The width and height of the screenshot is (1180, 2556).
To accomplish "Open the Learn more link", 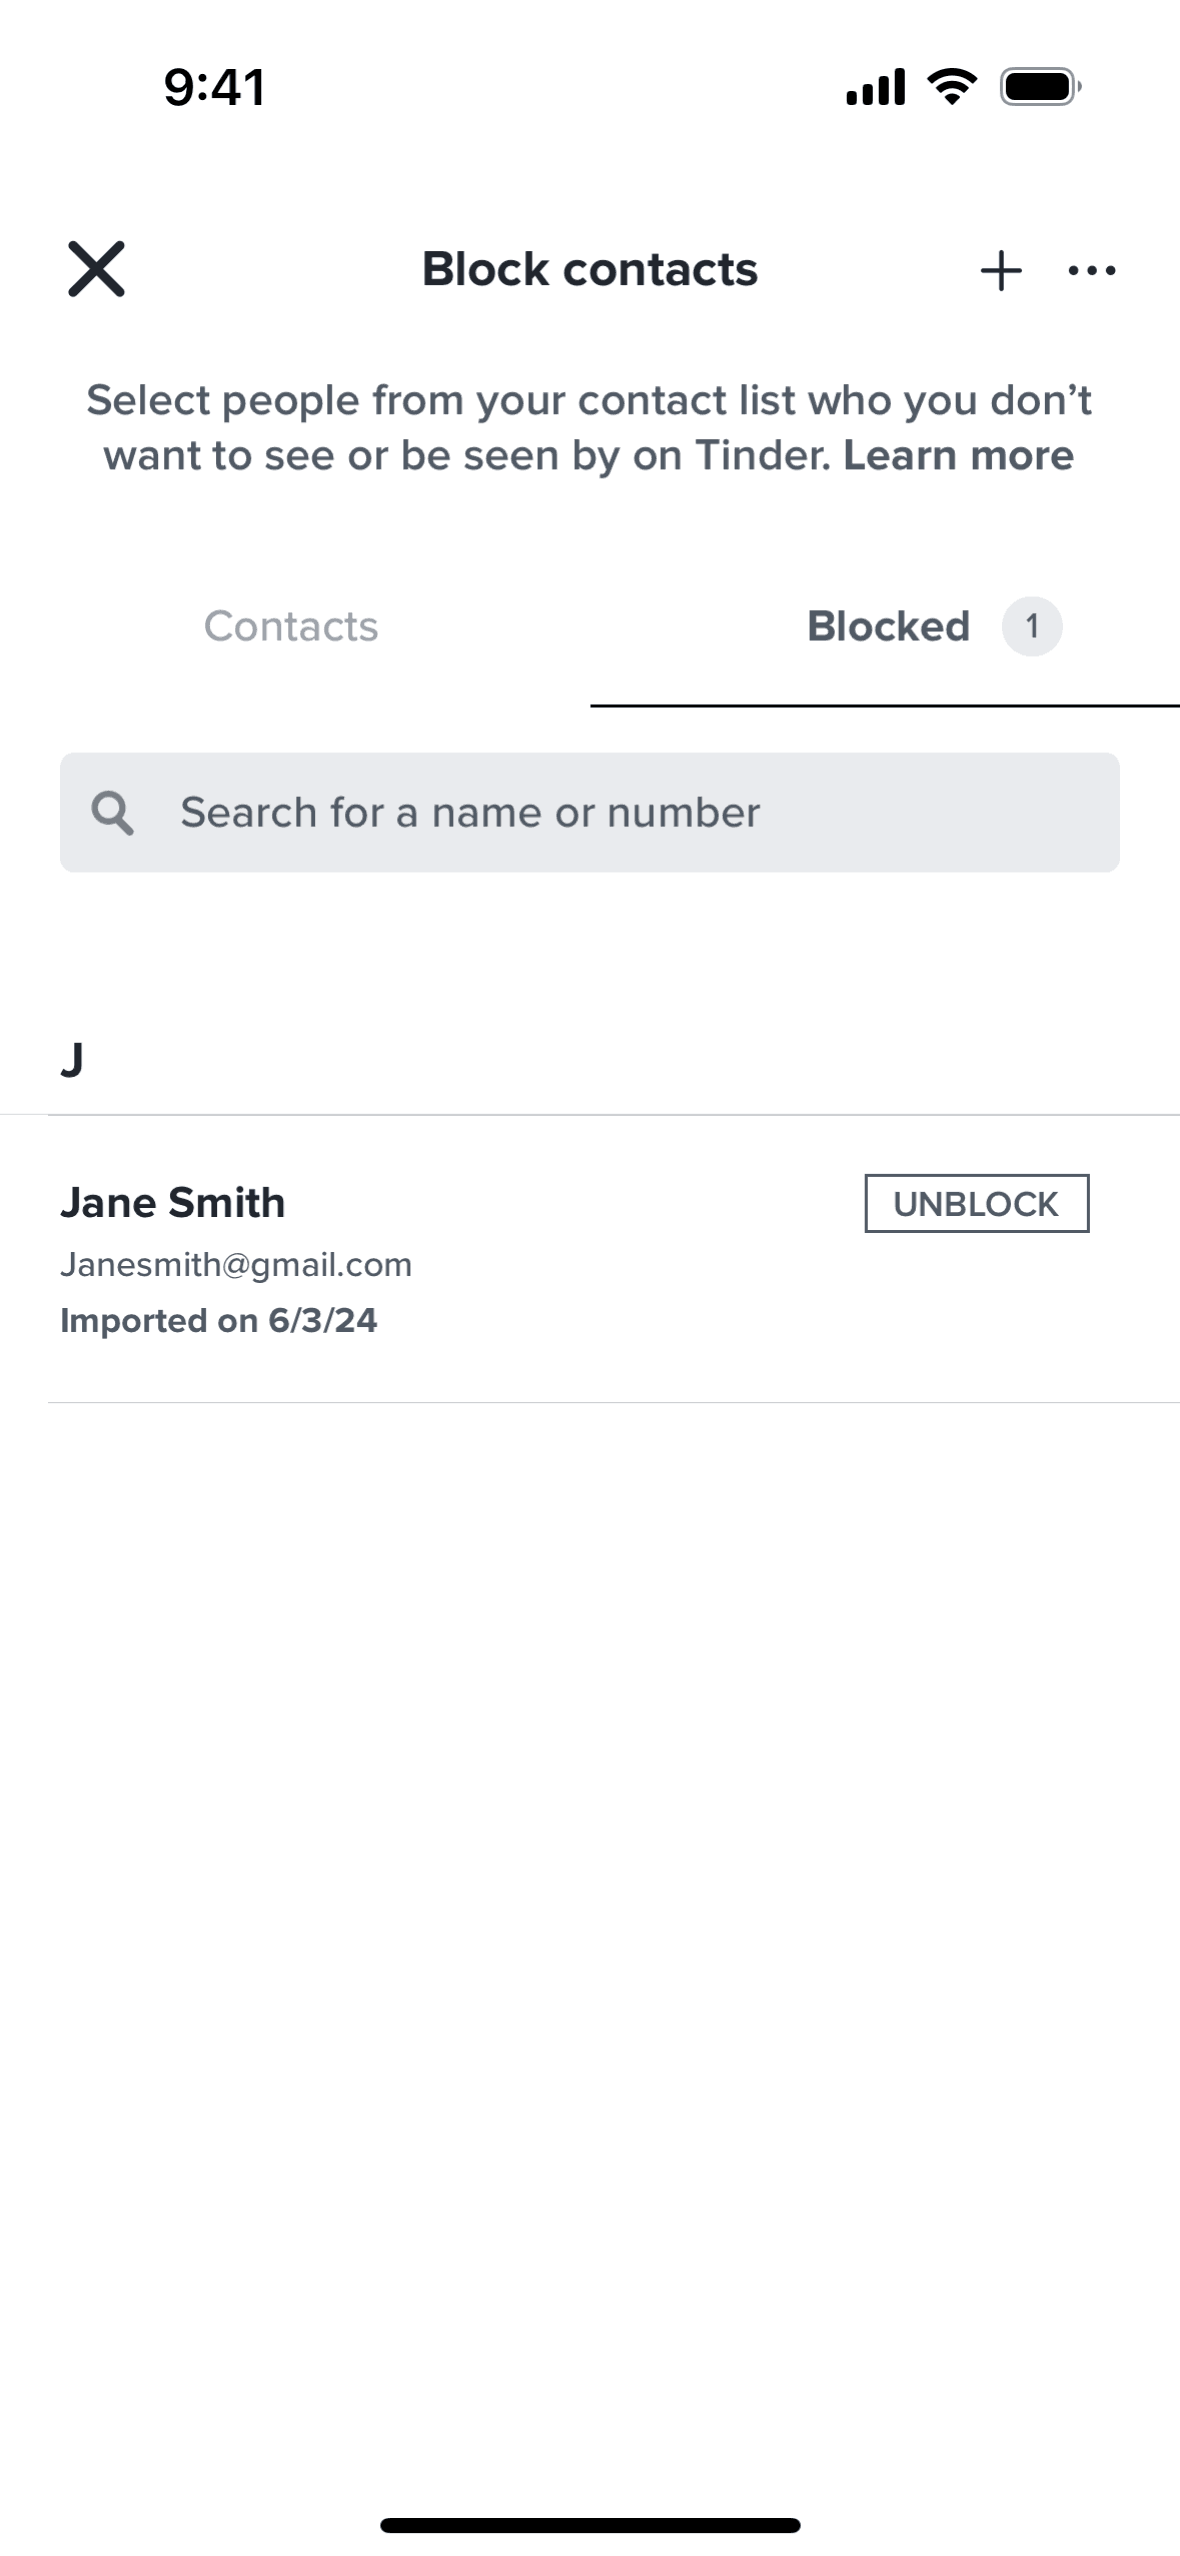I will point(958,456).
